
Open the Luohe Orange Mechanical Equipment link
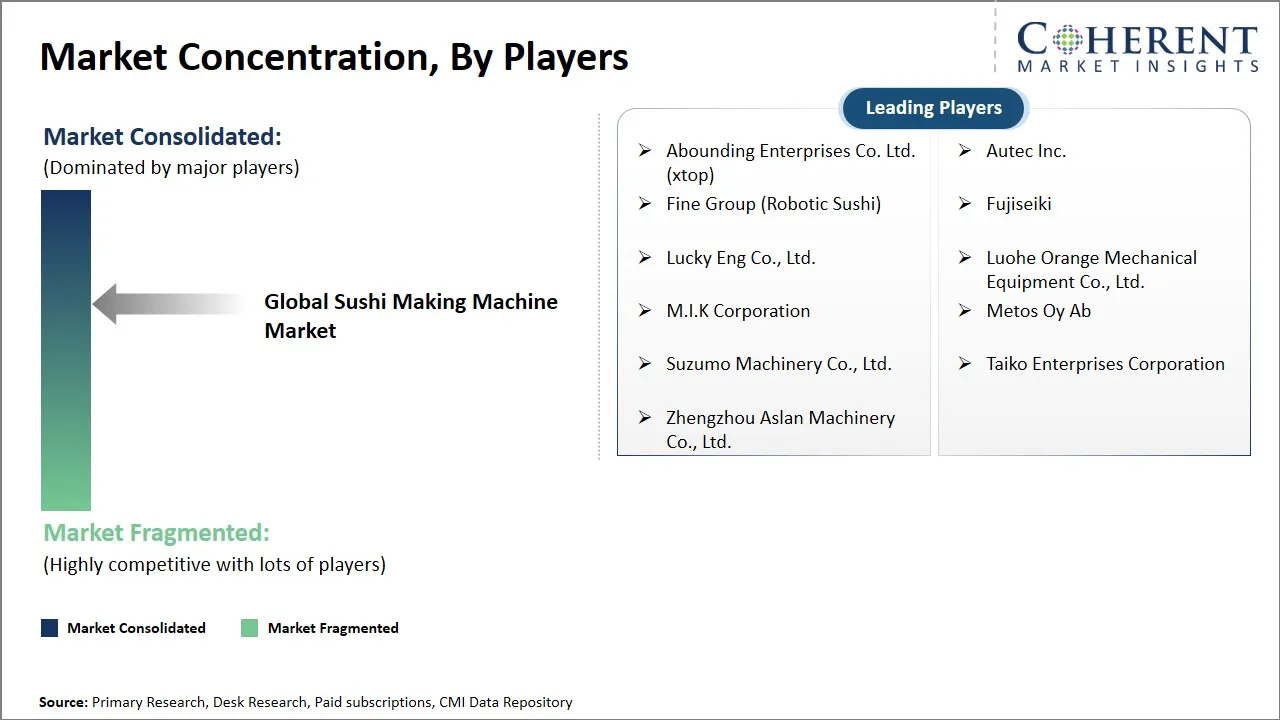tap(1091, 269)
